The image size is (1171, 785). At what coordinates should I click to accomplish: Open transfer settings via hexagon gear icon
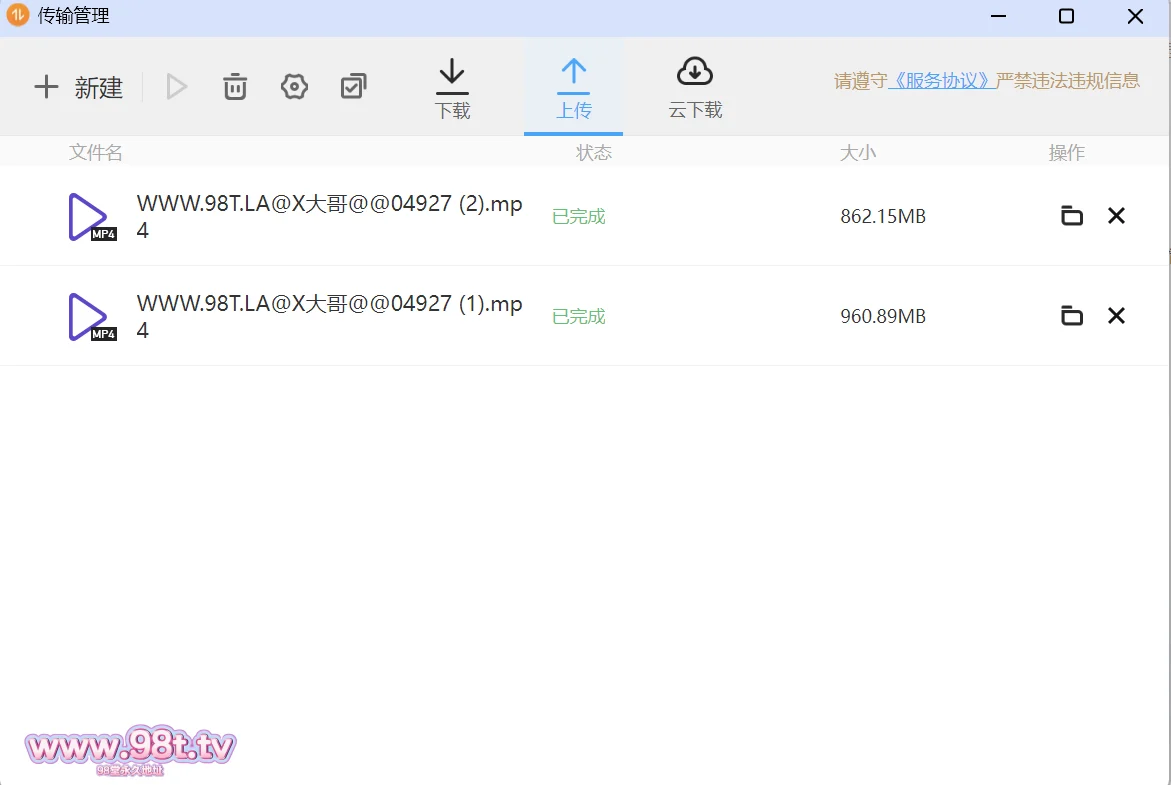click(294, 87)
